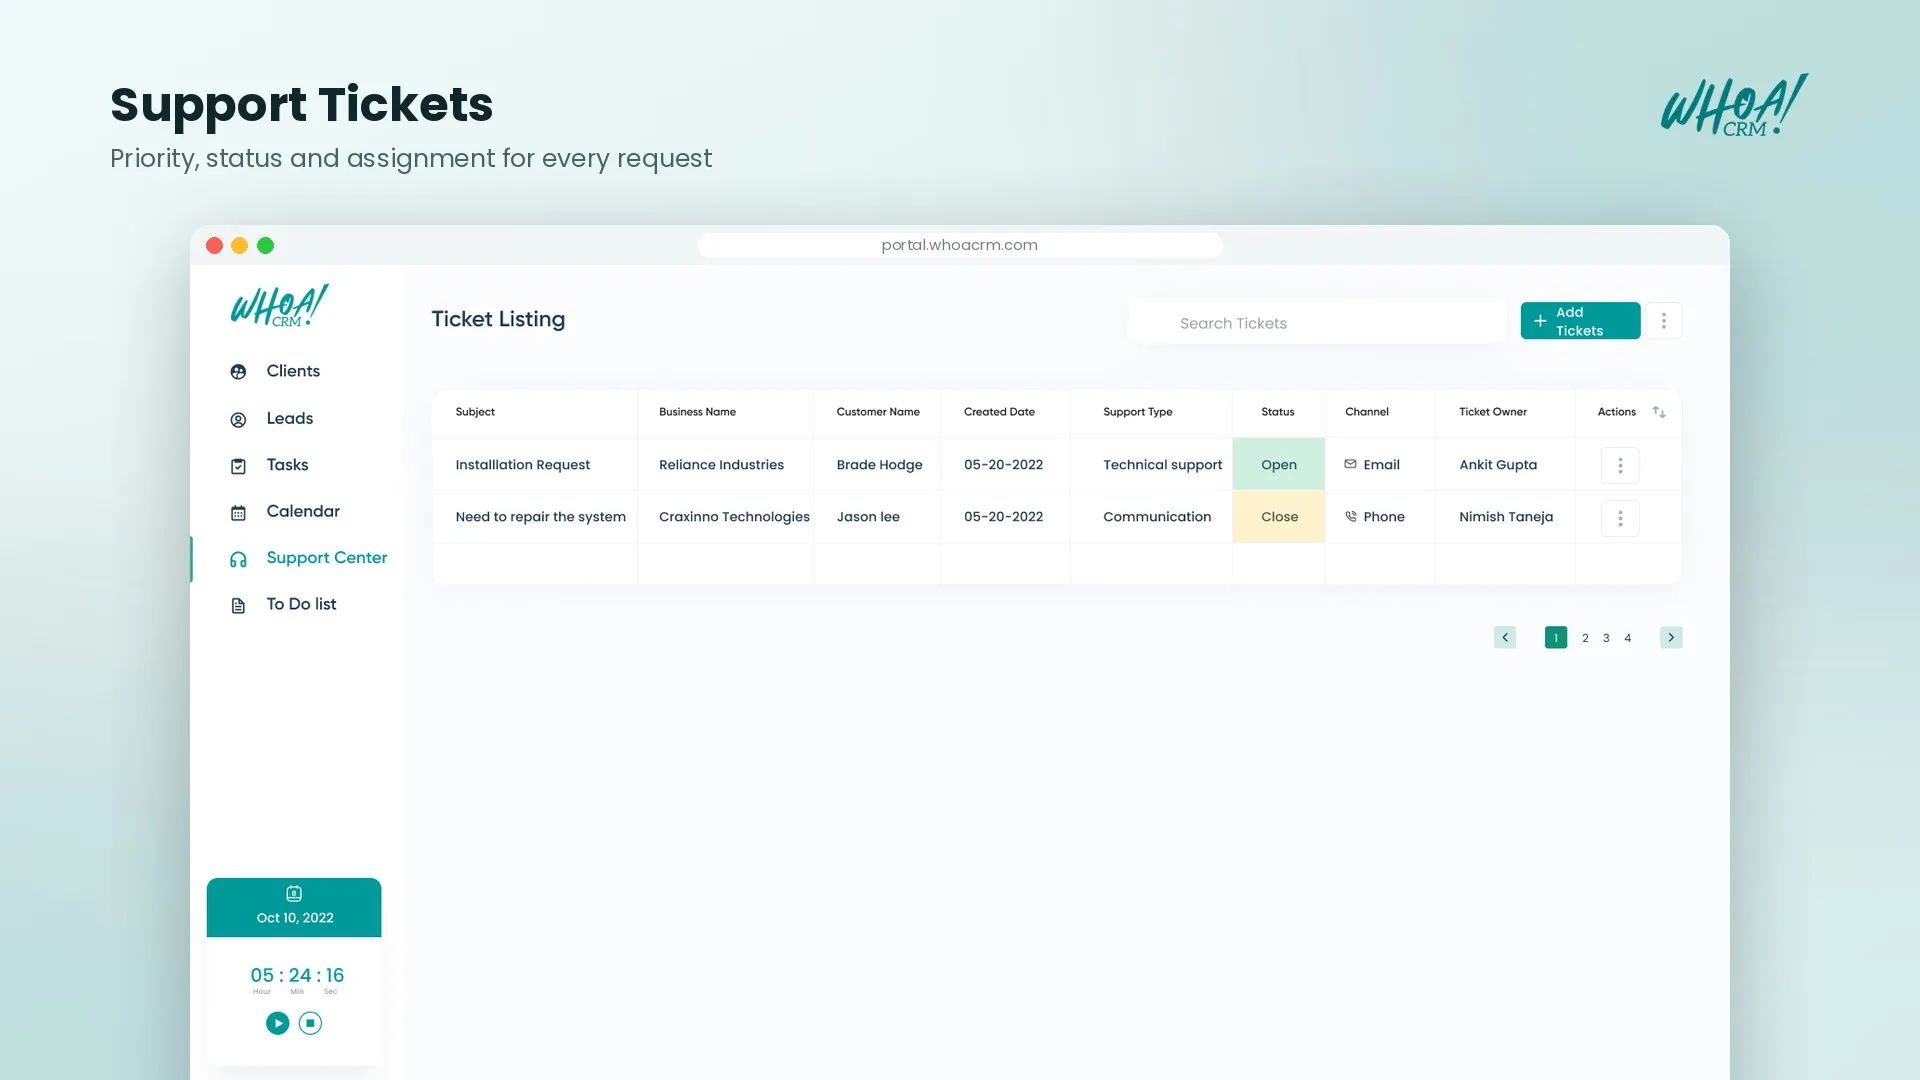Open the To Do list menu item
This screenshot has height=1080, width=1920.
(301, 604)
